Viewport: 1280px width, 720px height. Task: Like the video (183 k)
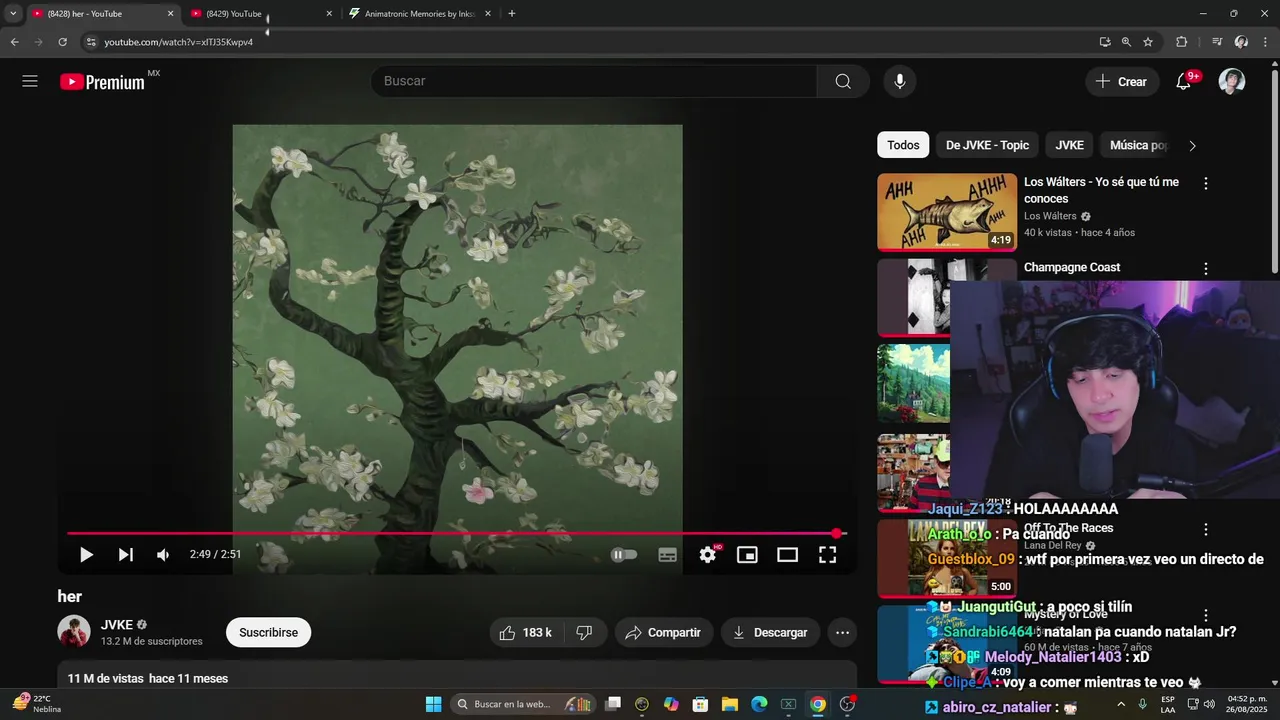526,632
